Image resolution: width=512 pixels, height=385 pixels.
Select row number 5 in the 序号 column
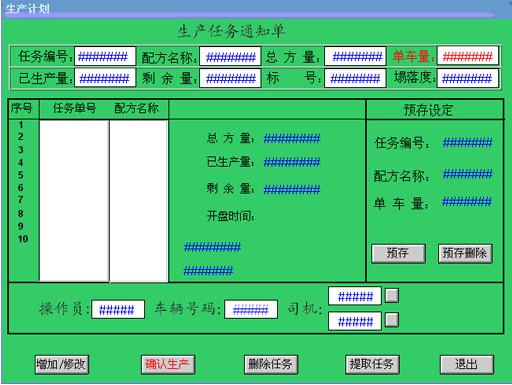pos(21,175)
